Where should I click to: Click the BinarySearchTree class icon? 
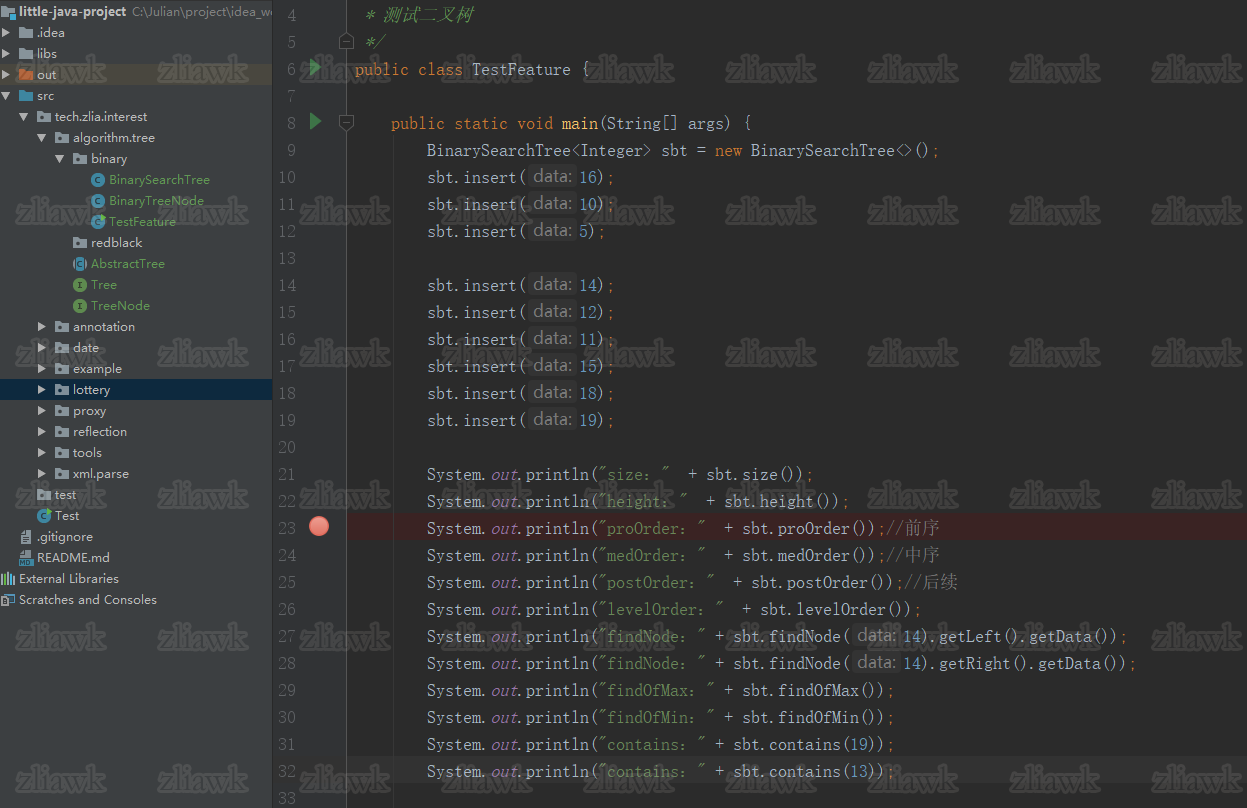pos(98,180)
